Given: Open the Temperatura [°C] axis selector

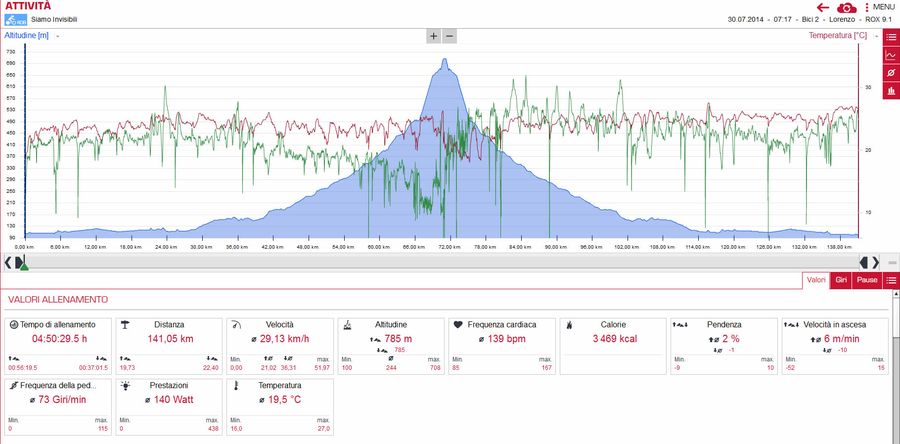Looking at the screenshot, I should click(x=837, y=36).
